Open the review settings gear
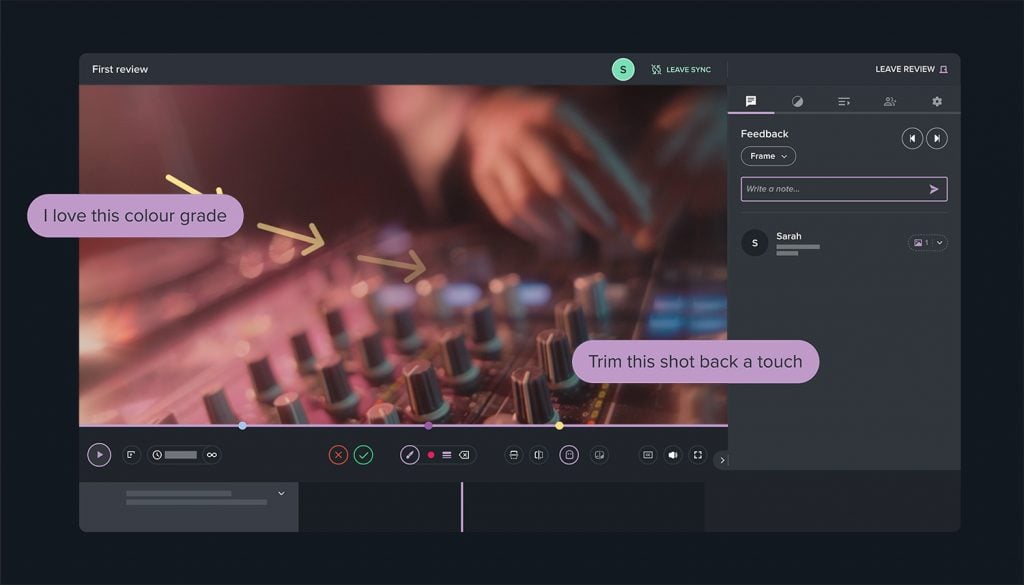The image size is (1024, 585). (x=936, y=101)
